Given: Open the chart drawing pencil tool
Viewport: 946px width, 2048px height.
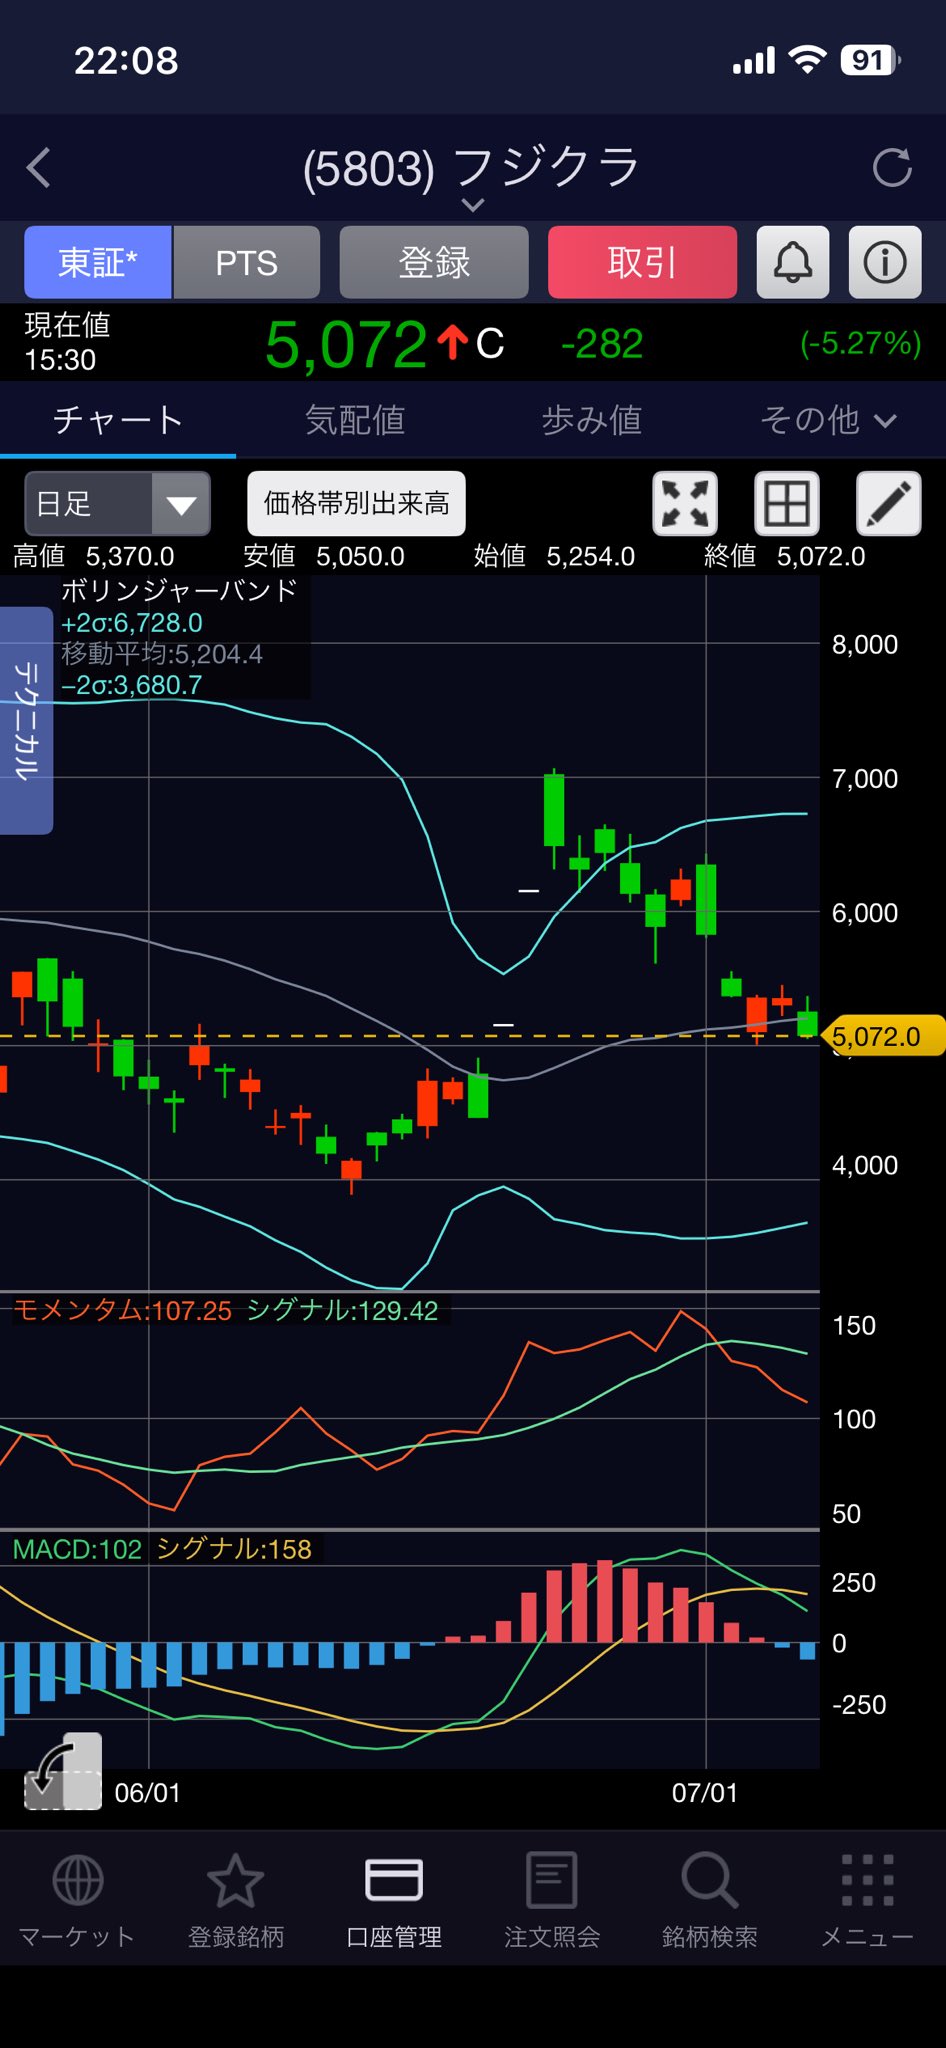Looking at the screenshot, I should pos(889,503).
